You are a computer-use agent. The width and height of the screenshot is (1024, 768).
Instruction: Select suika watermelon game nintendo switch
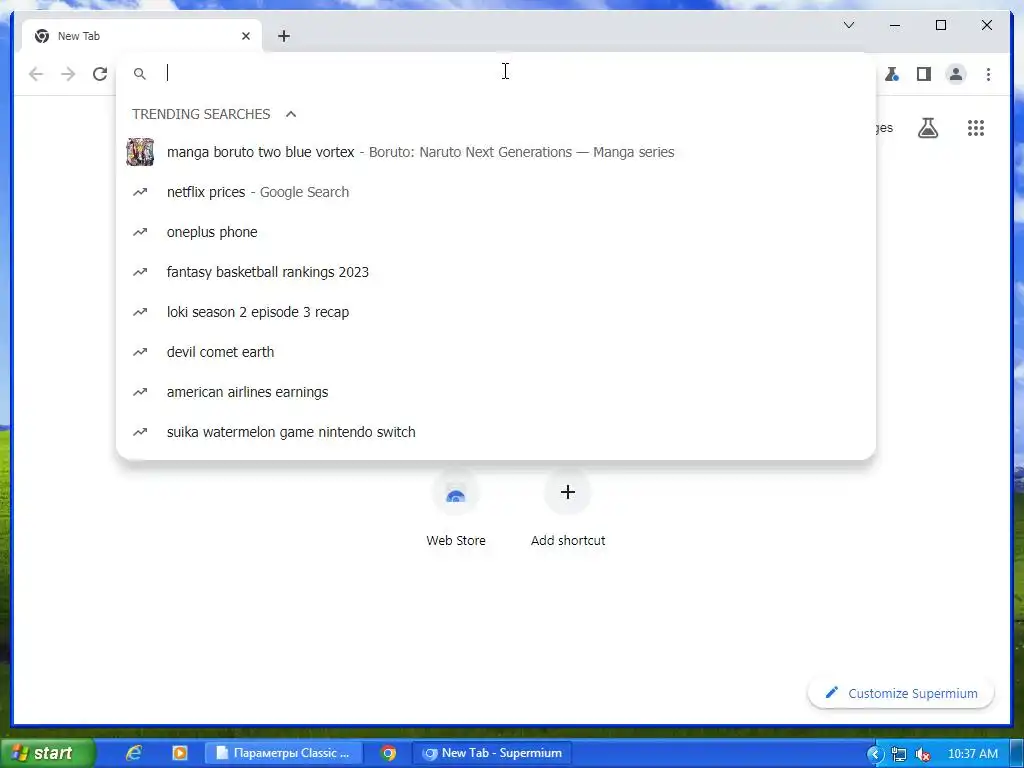[x=496, y=432]
